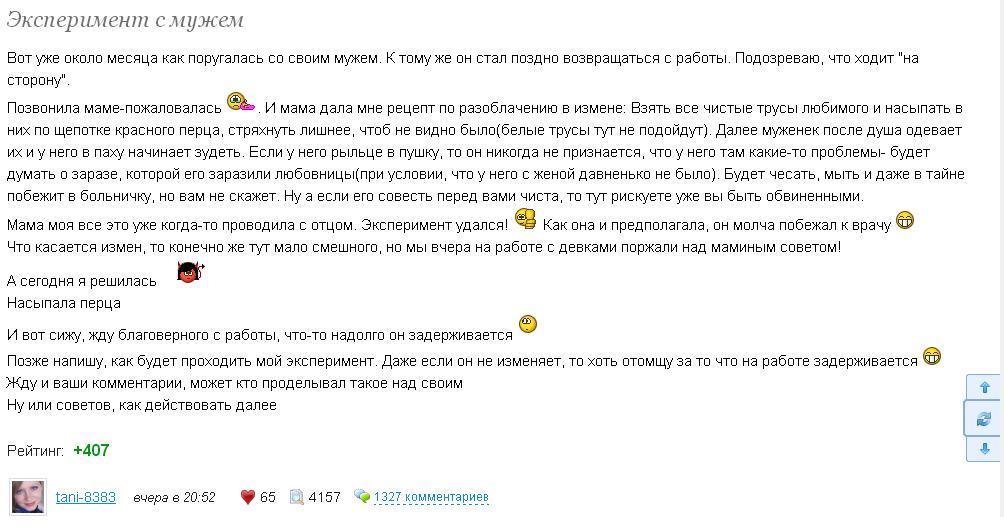Click the "вчера в 20:52" post timestamp
The image size is (1004, 531).
174,497
